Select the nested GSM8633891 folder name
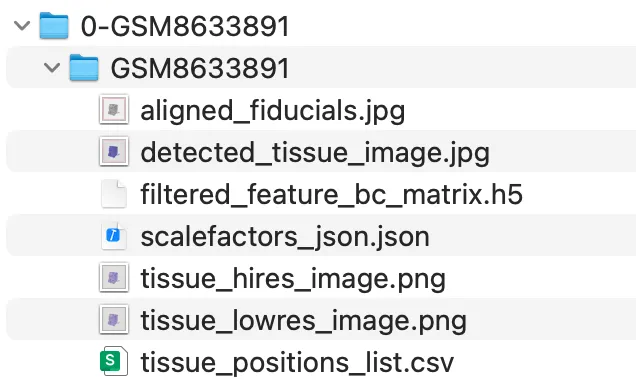Screen dimensions: 636x380 click(200, 68)
